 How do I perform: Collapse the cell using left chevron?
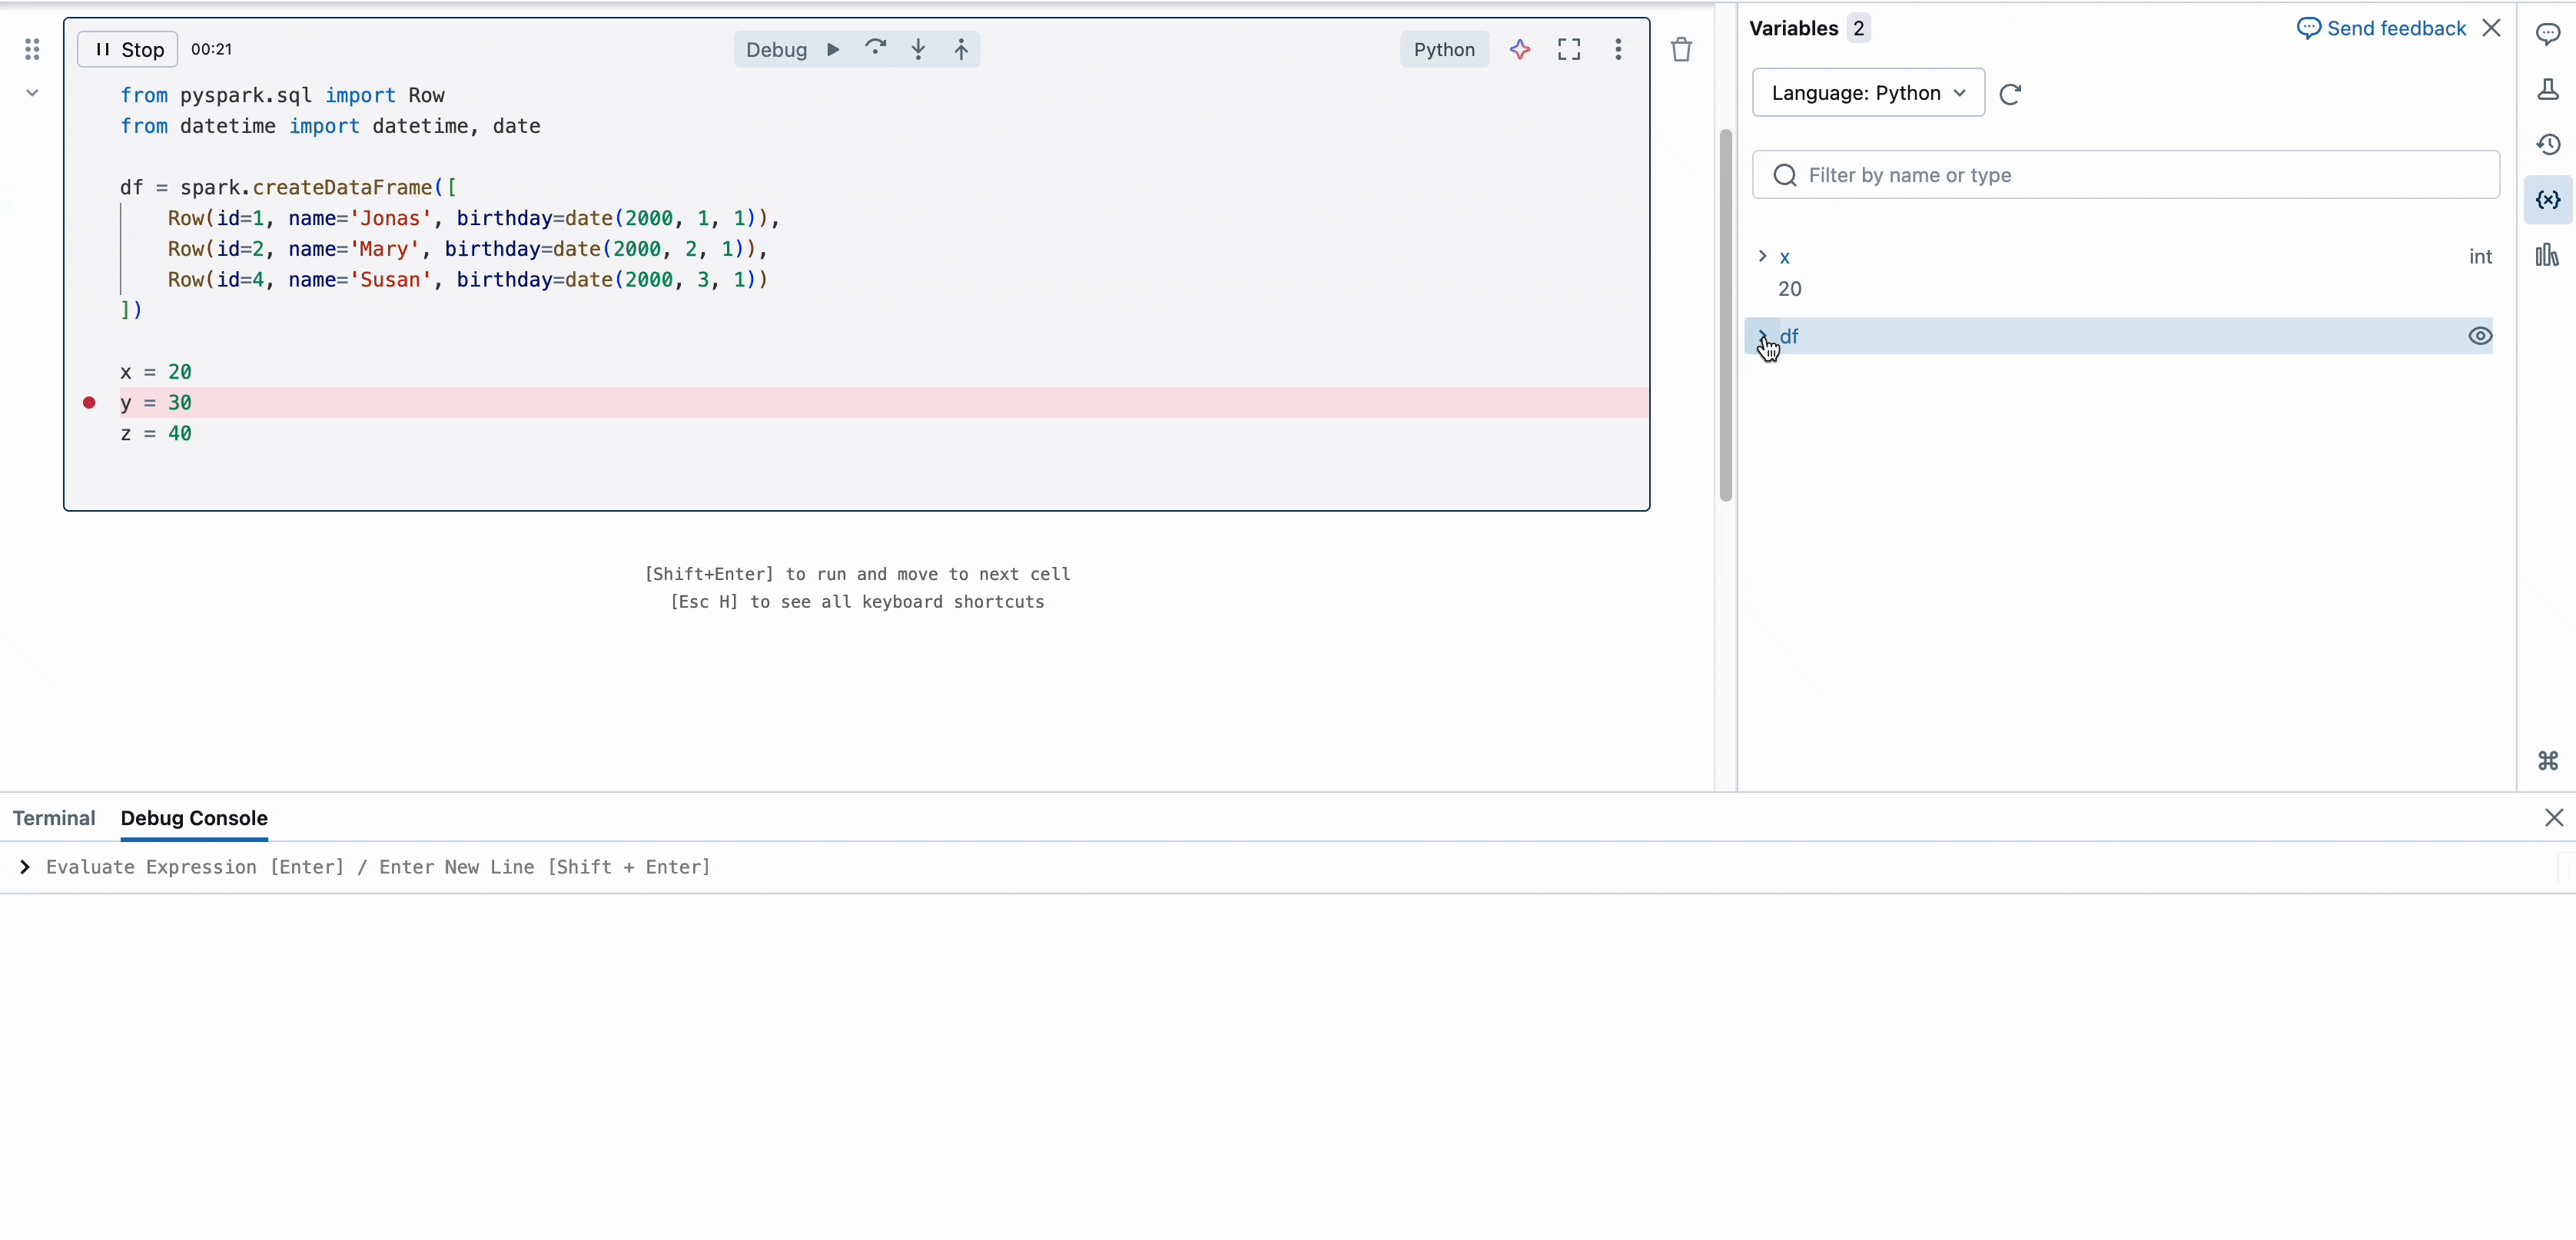tap(32, 93)
